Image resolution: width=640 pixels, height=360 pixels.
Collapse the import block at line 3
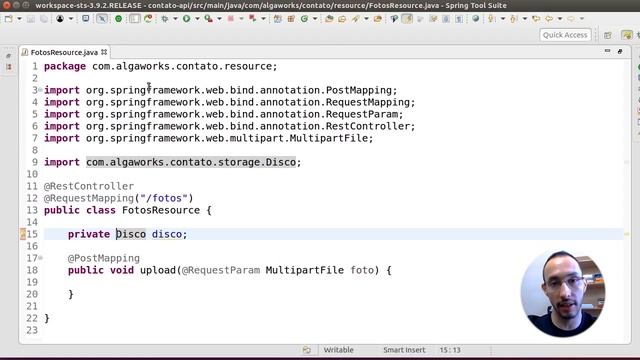click(x=40, y=90)
